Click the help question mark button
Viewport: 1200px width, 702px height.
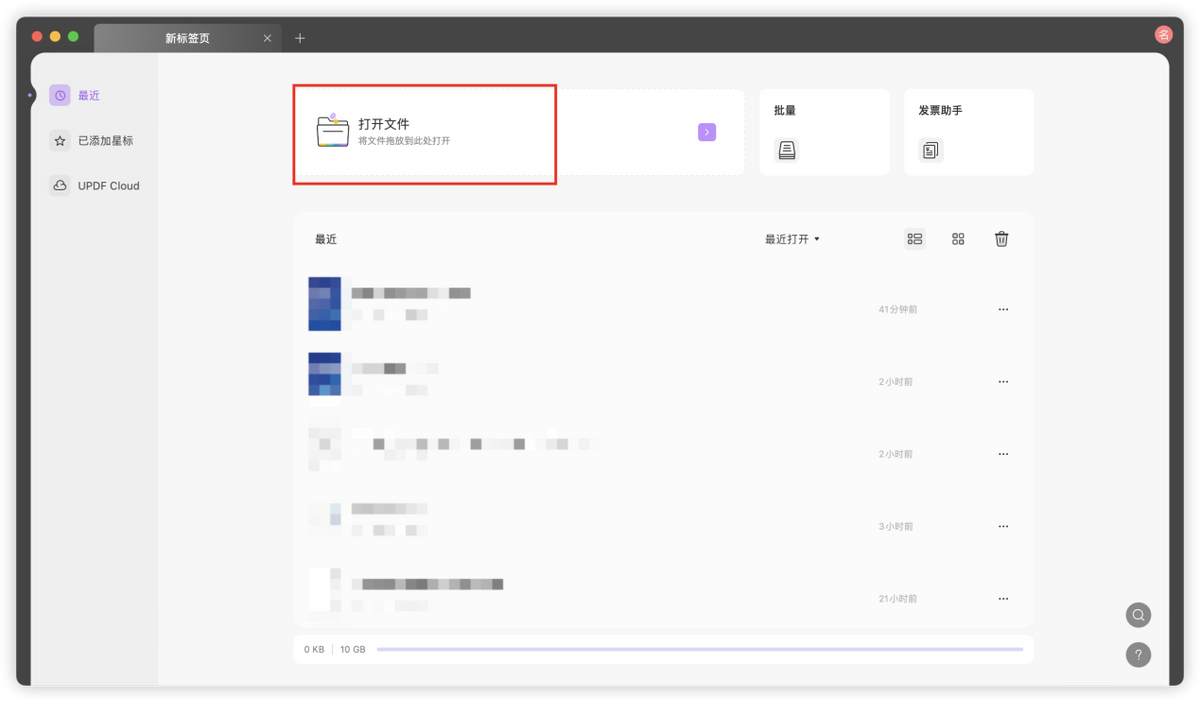[x=1138, y=655]
